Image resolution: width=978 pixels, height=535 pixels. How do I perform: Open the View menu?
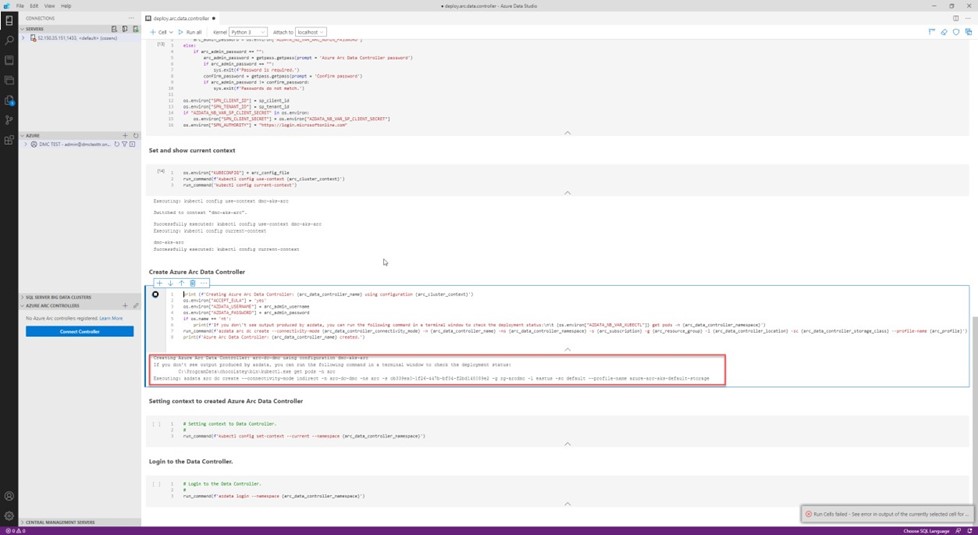pyautogui.click(x=49, y=6)
